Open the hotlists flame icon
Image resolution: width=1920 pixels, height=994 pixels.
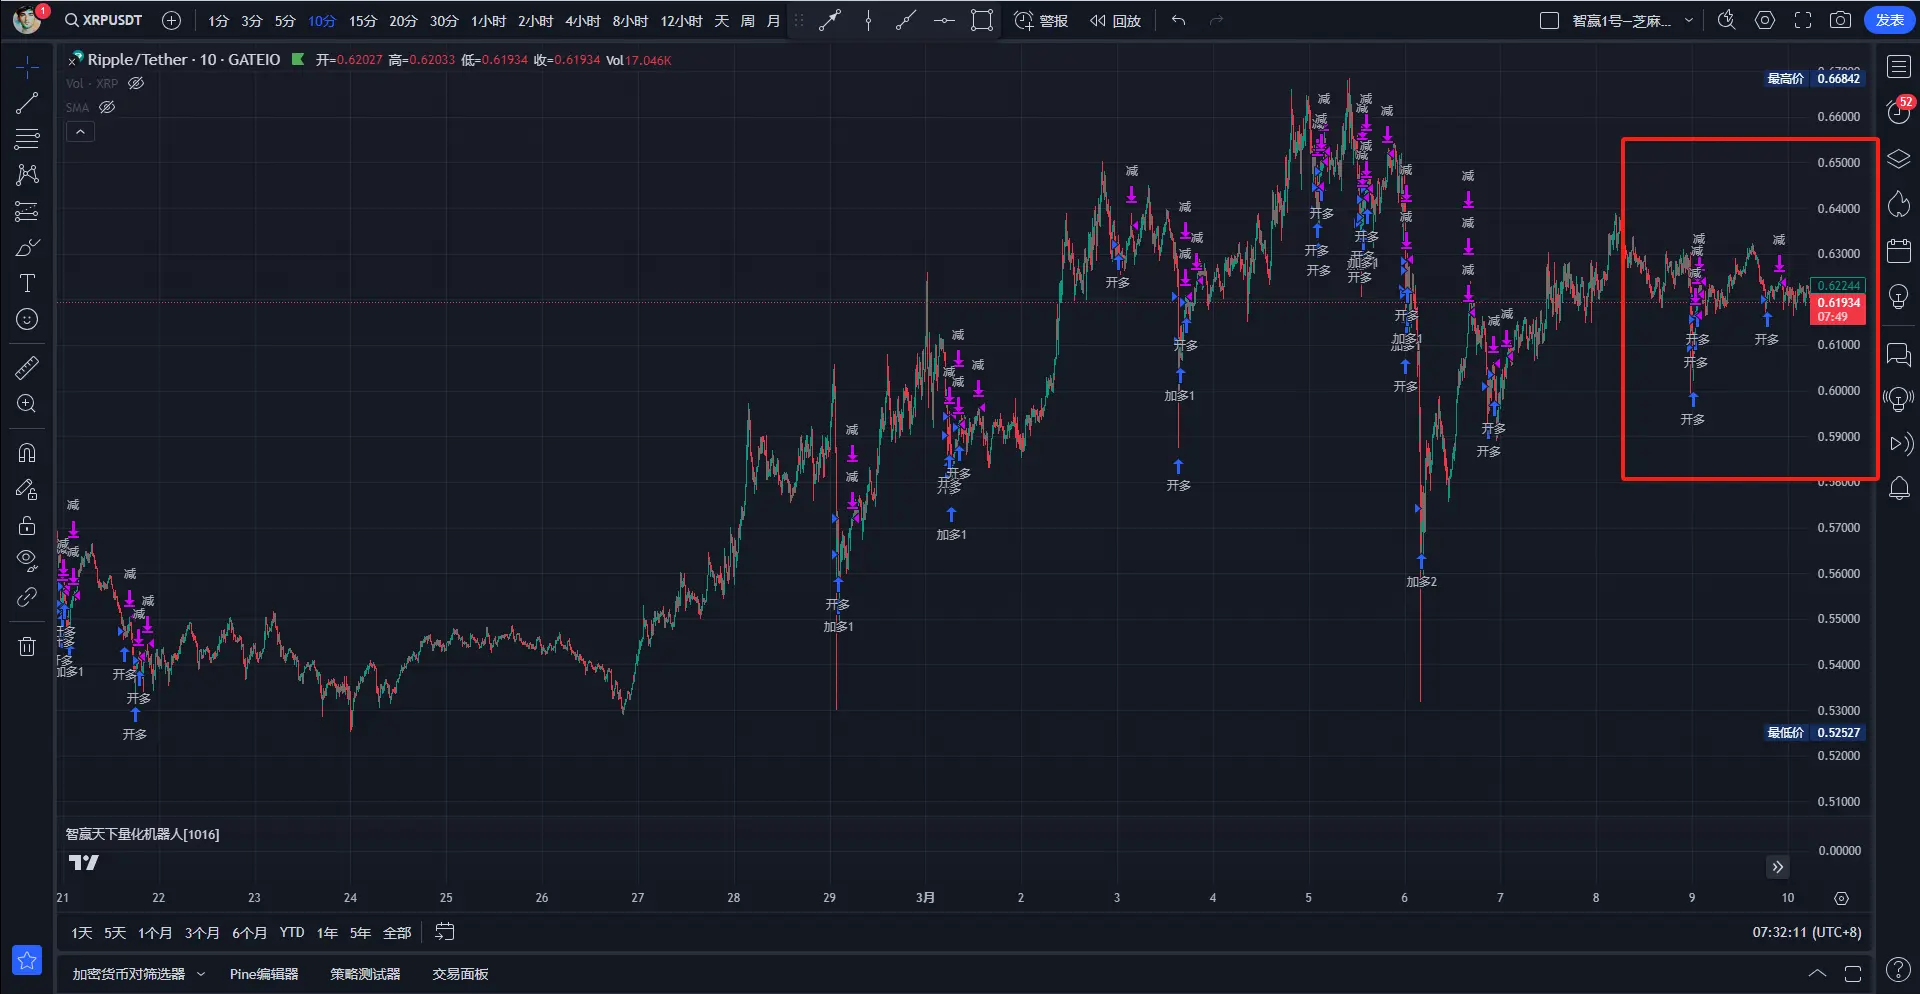point(1898,204)
